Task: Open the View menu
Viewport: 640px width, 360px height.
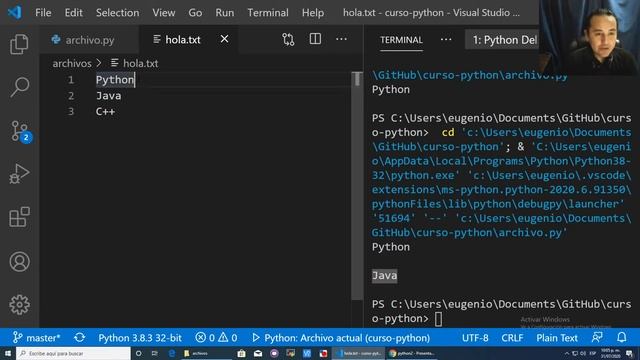Action: coord(164,13)
